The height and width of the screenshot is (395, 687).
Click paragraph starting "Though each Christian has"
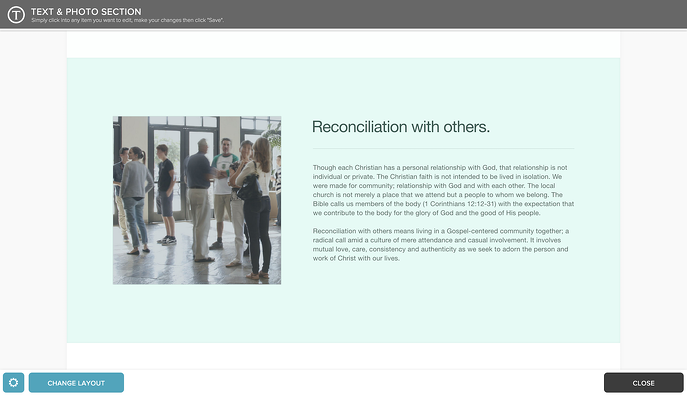click(443, 190)
